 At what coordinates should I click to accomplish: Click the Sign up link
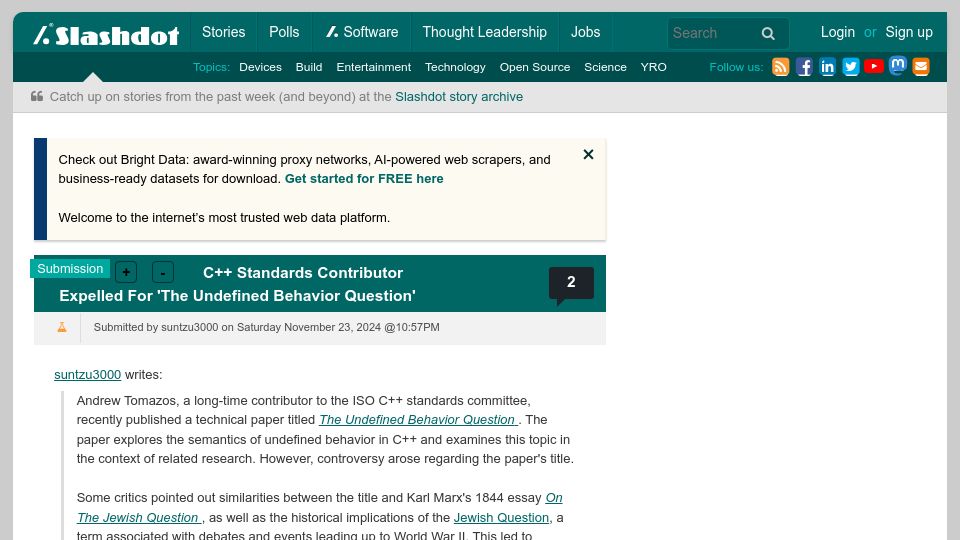click(x=909, y=32)
